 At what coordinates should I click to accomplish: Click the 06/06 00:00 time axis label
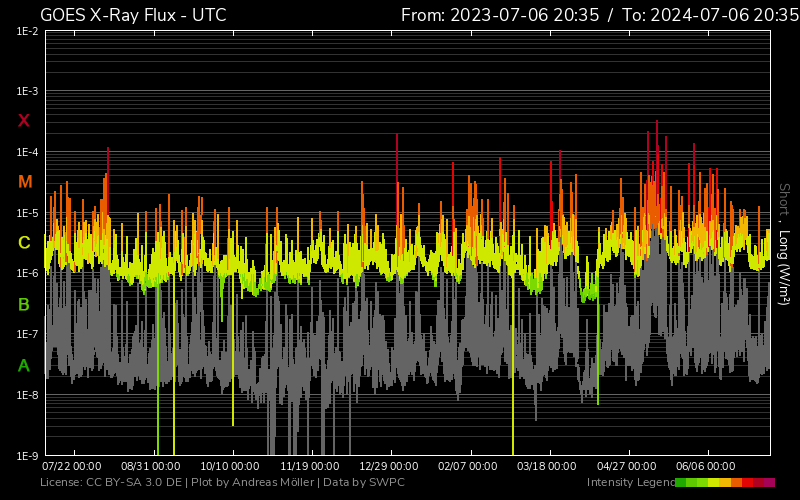tap(706, 466)
